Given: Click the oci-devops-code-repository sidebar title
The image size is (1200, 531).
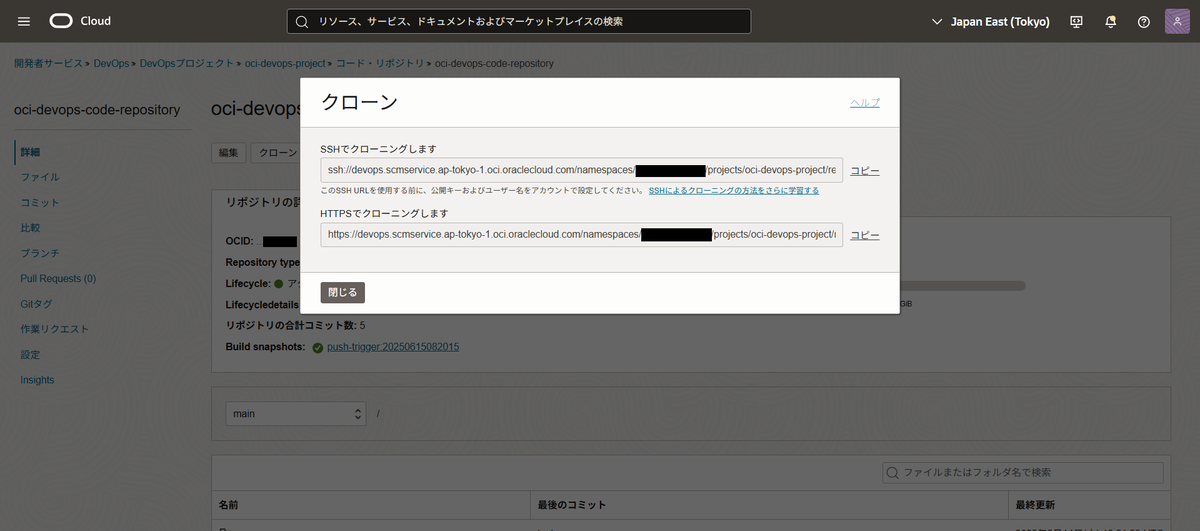Looking at the screenshot, I should (97, 110).
